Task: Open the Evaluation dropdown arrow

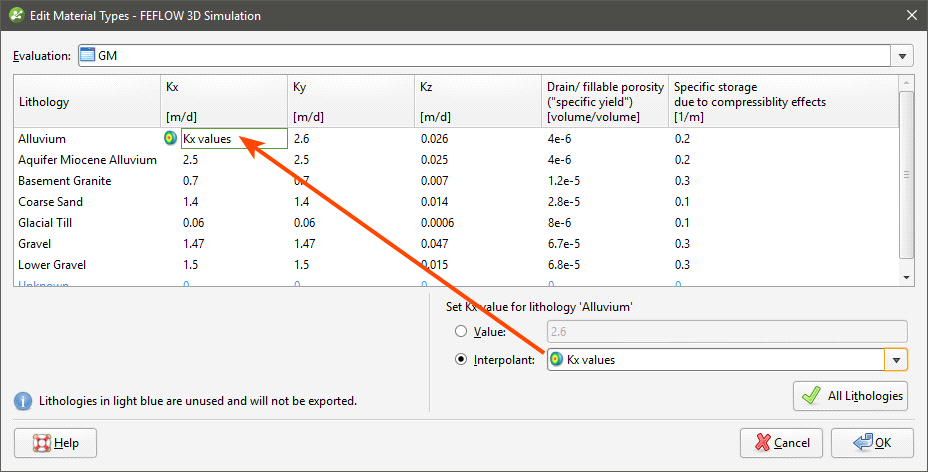Action: (903, 57)
